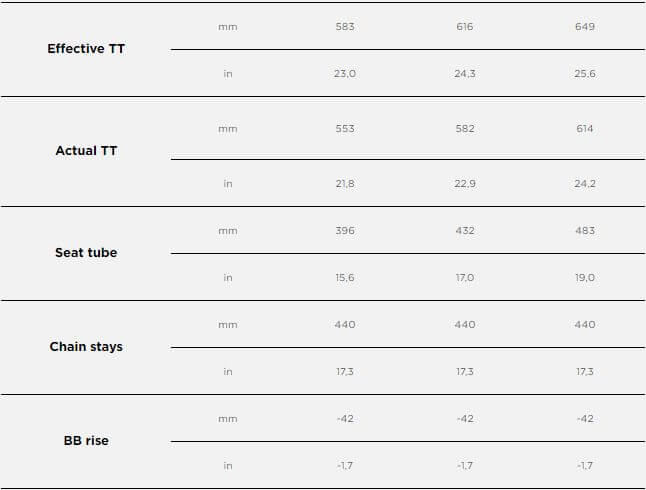Select the 432 mm Seat tube value
The width and height of the screenshot is (646, 490).
[x=464, y=231]
